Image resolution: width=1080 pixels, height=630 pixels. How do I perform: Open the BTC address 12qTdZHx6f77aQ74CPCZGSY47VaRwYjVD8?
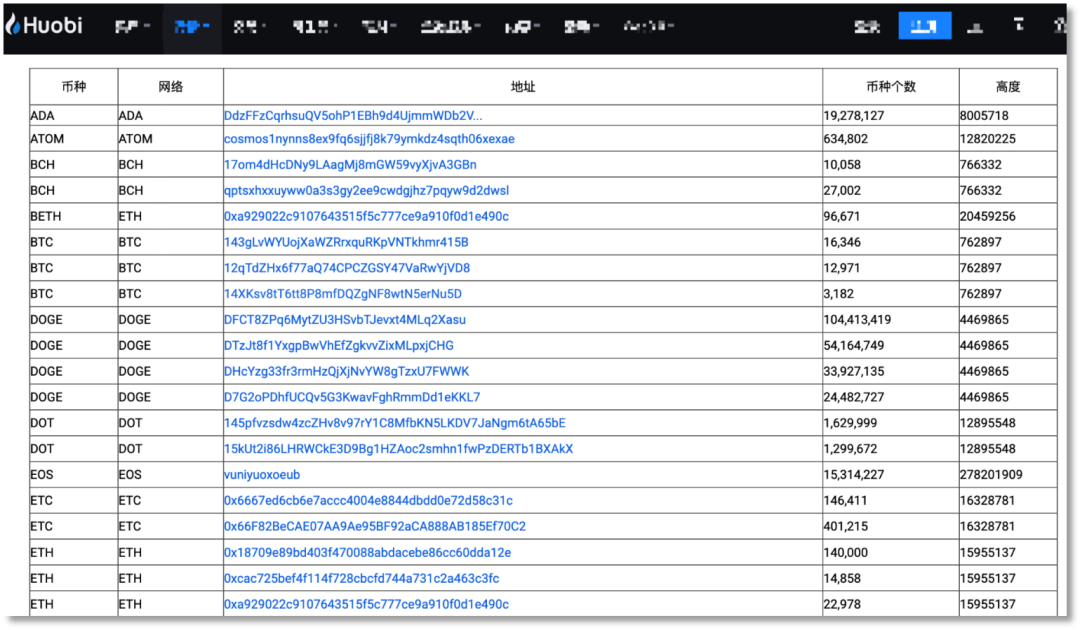click(346, 268)
